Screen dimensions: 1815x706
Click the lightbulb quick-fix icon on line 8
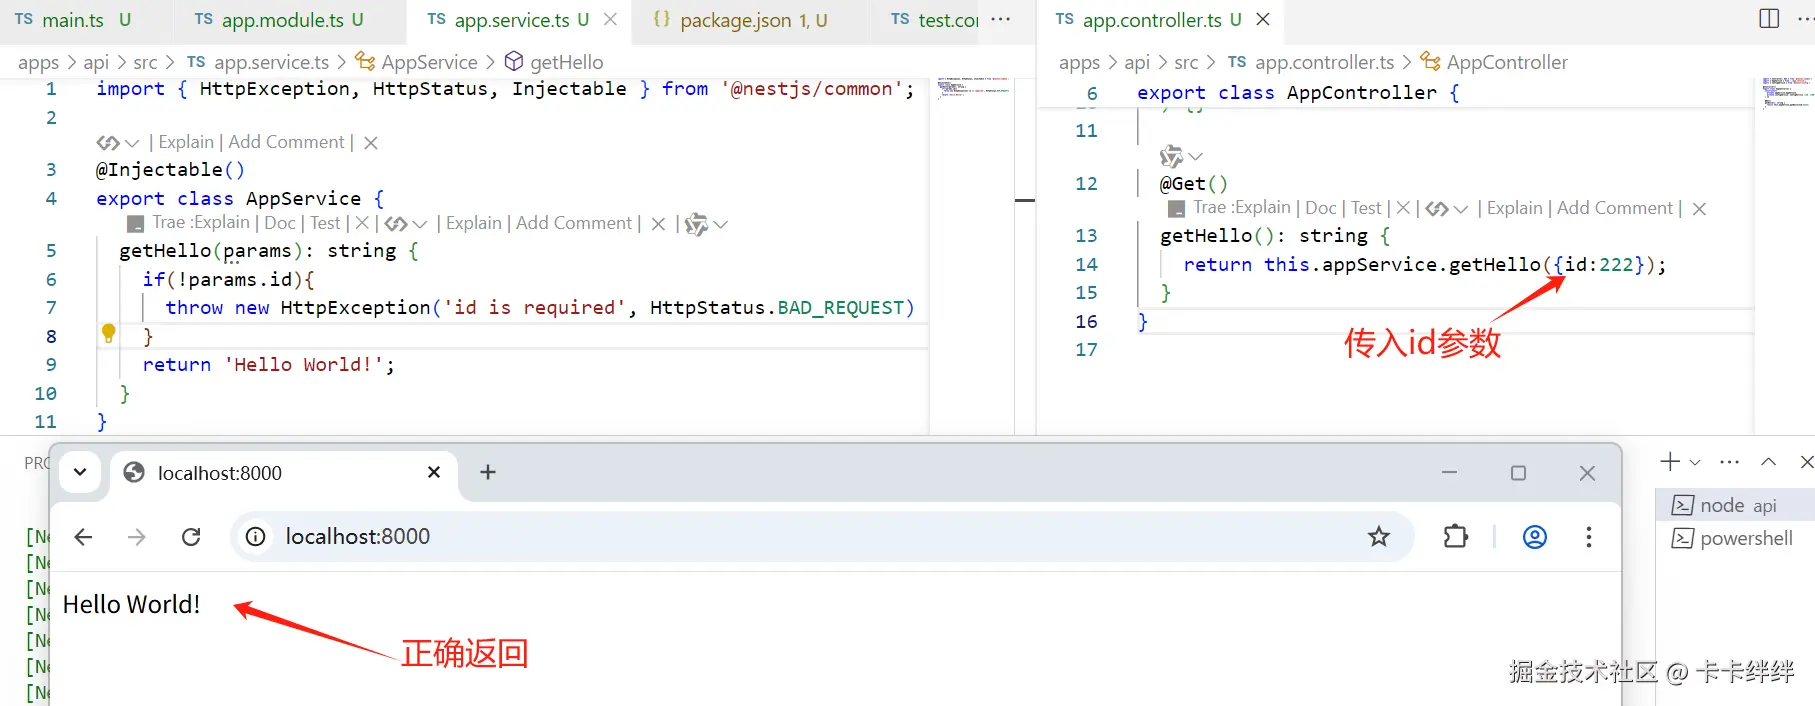(x=108, y=334)
